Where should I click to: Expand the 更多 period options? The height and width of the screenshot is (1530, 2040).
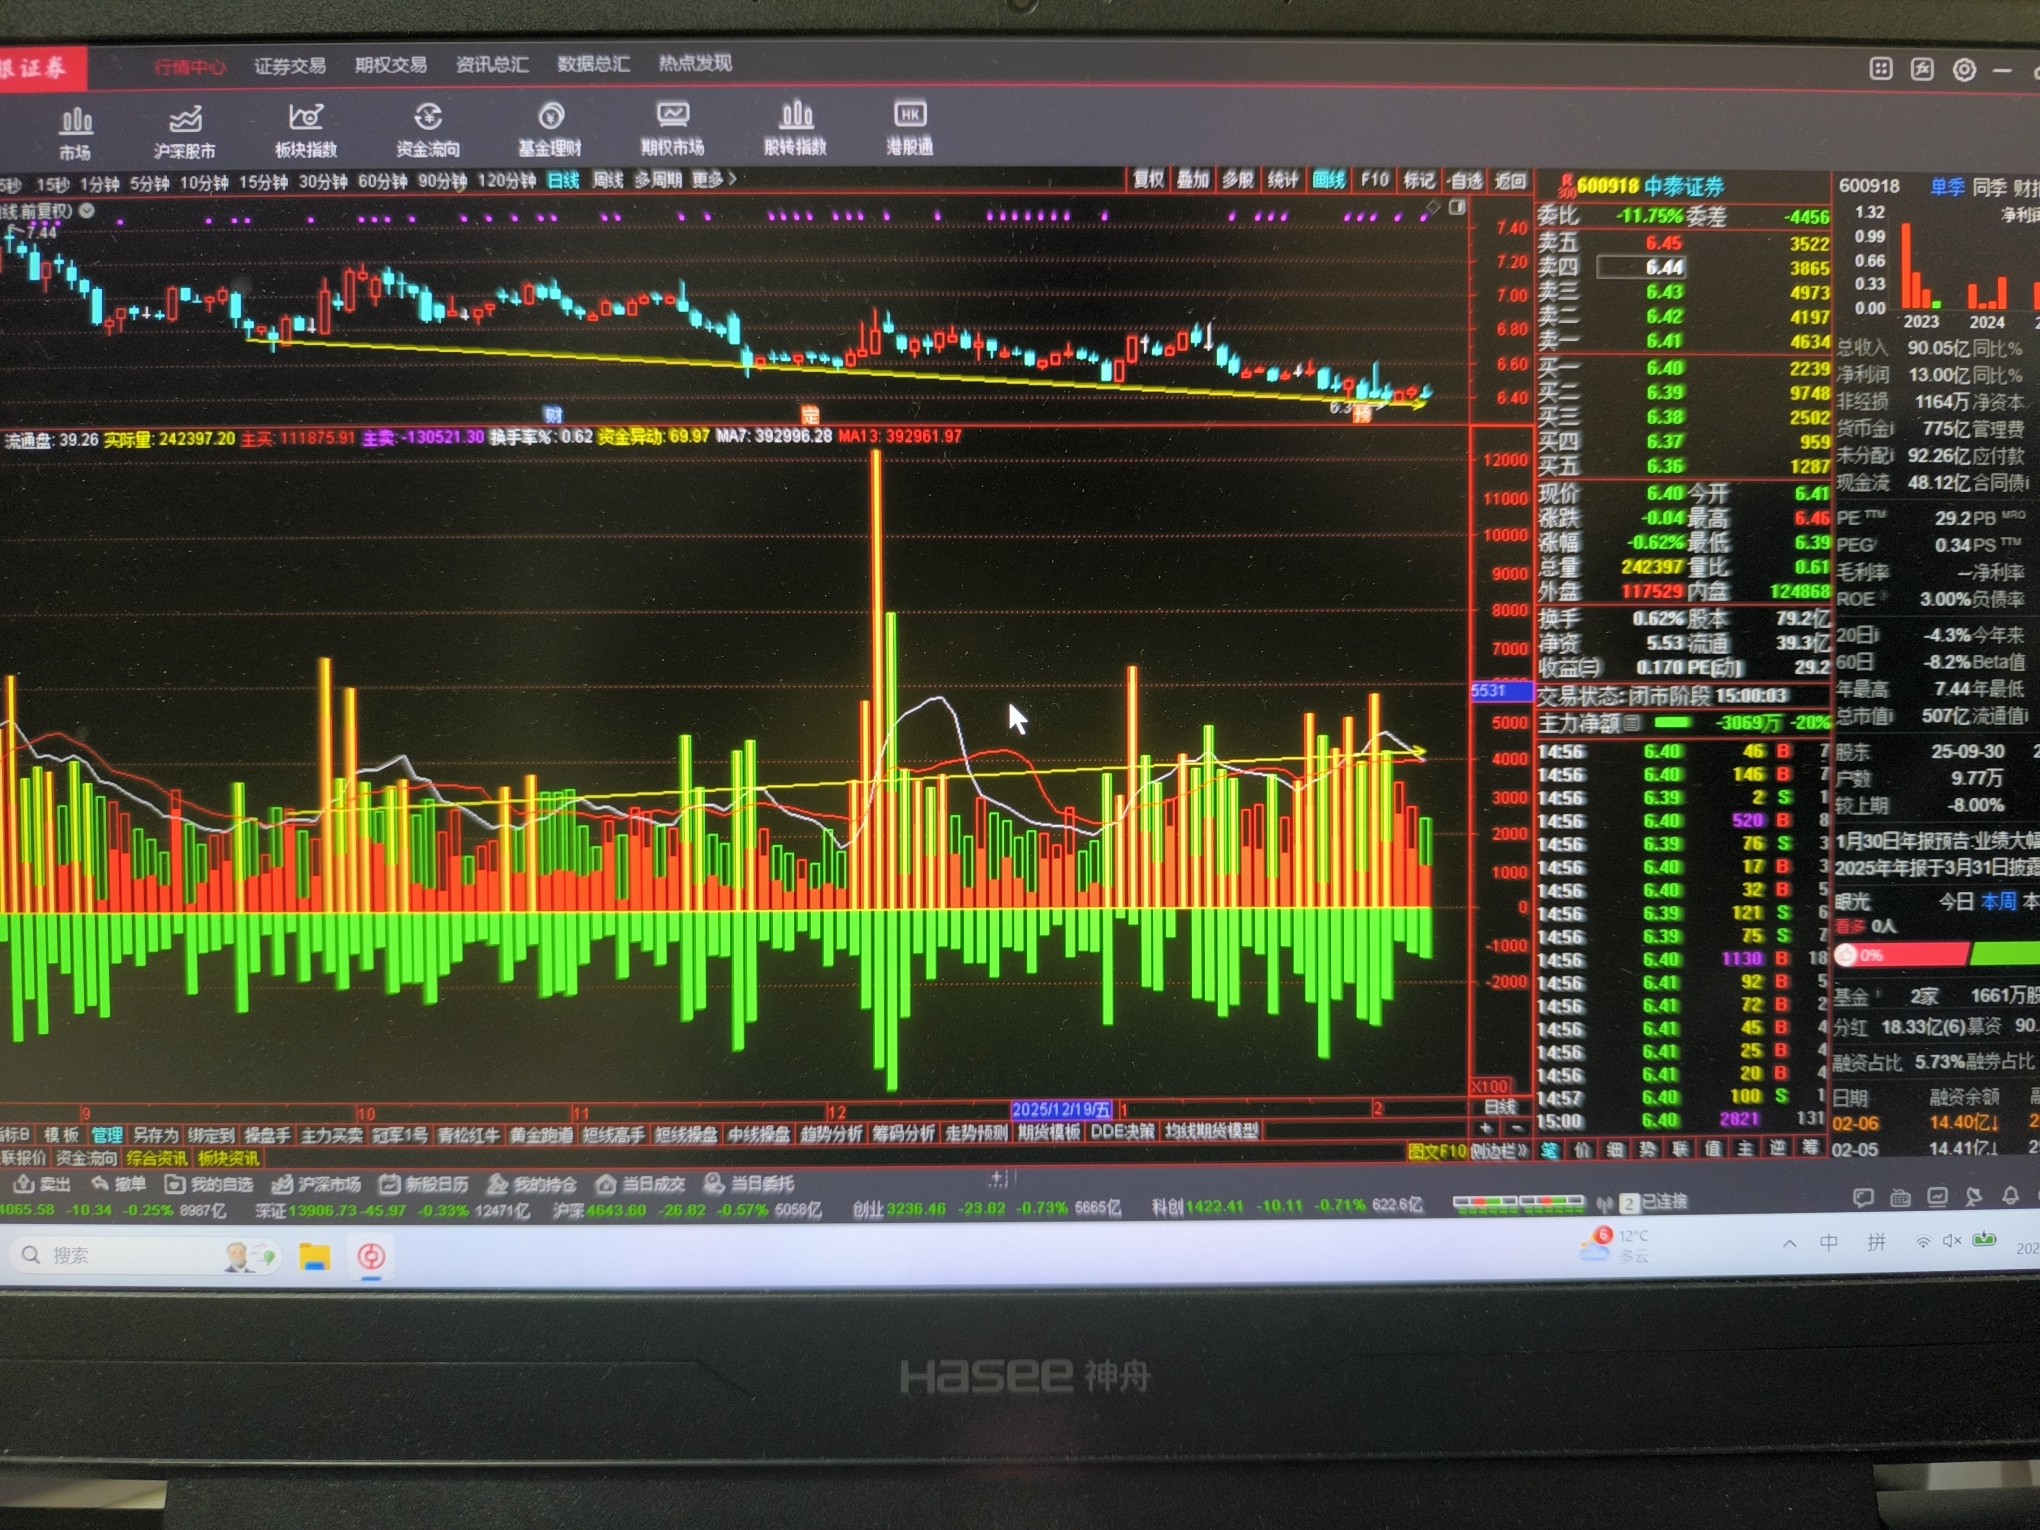713,180
